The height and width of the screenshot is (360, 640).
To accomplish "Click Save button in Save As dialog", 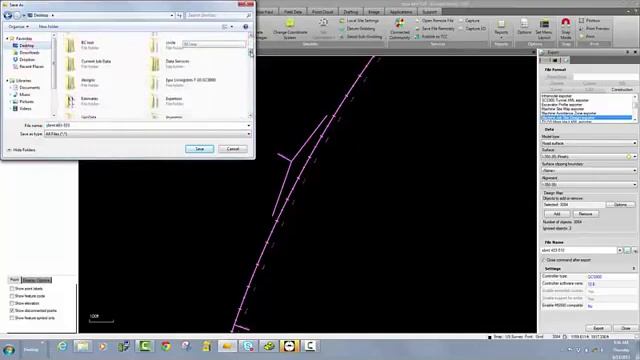I will click(x=199, y=149).
